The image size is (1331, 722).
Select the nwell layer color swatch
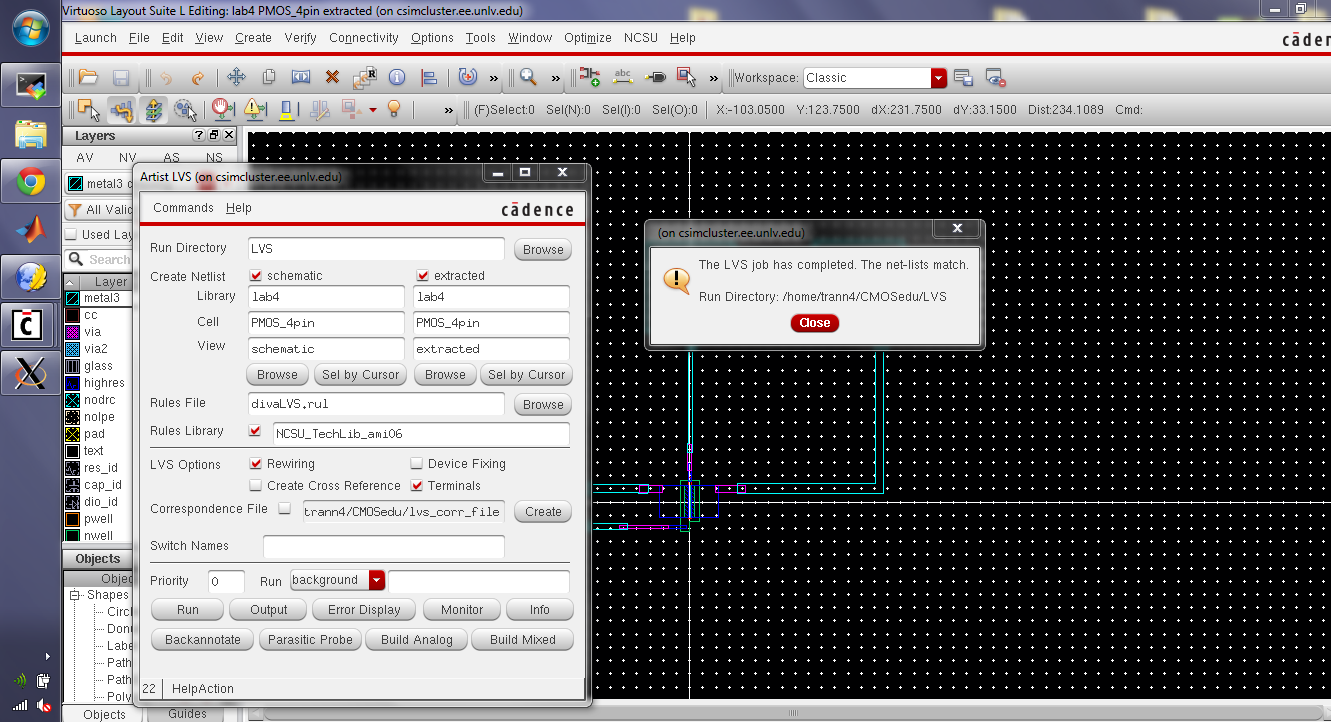[72, 536]
